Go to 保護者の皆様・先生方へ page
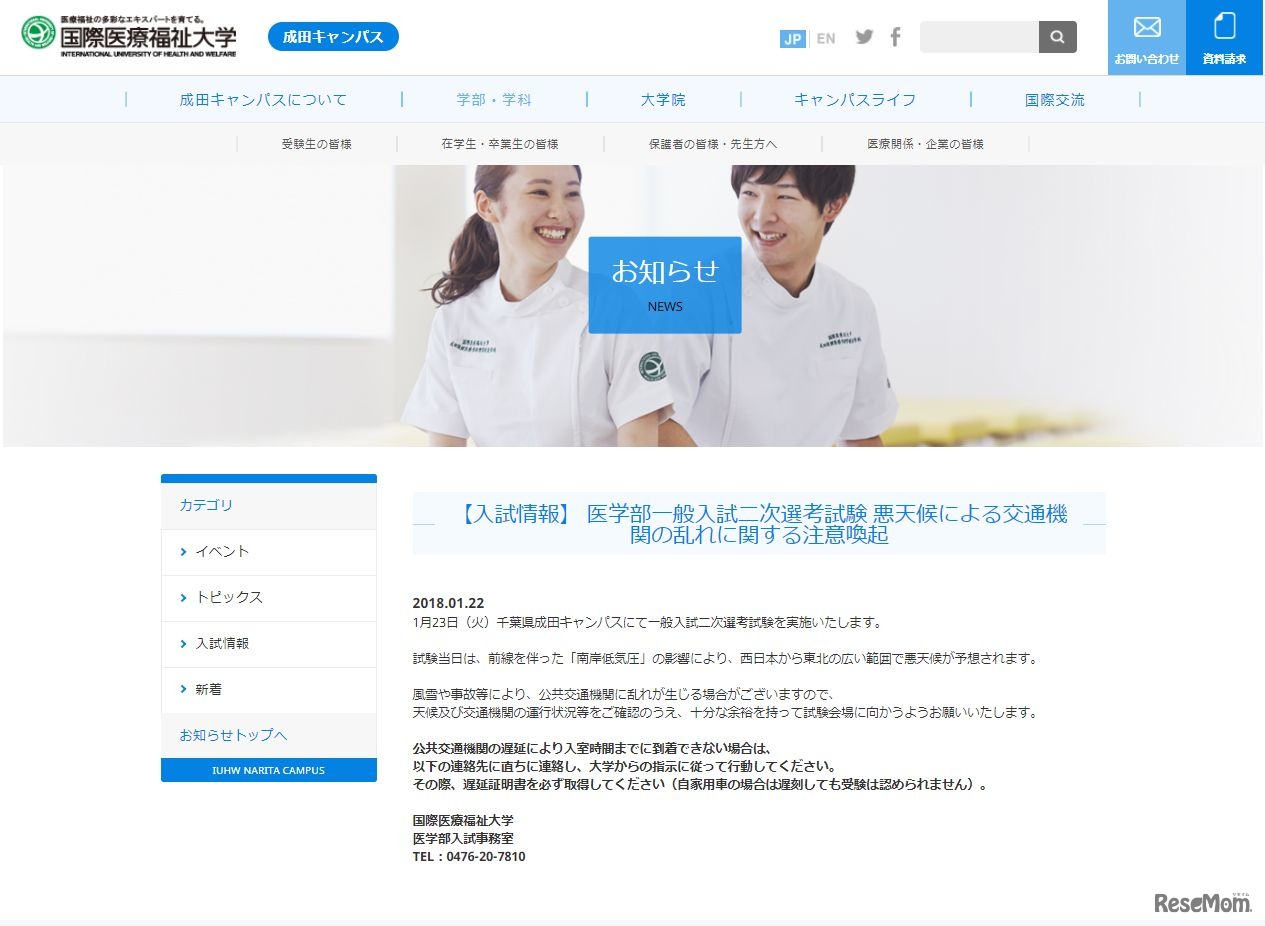Viewport: 1265px width, 926px height. pos(713,144)
